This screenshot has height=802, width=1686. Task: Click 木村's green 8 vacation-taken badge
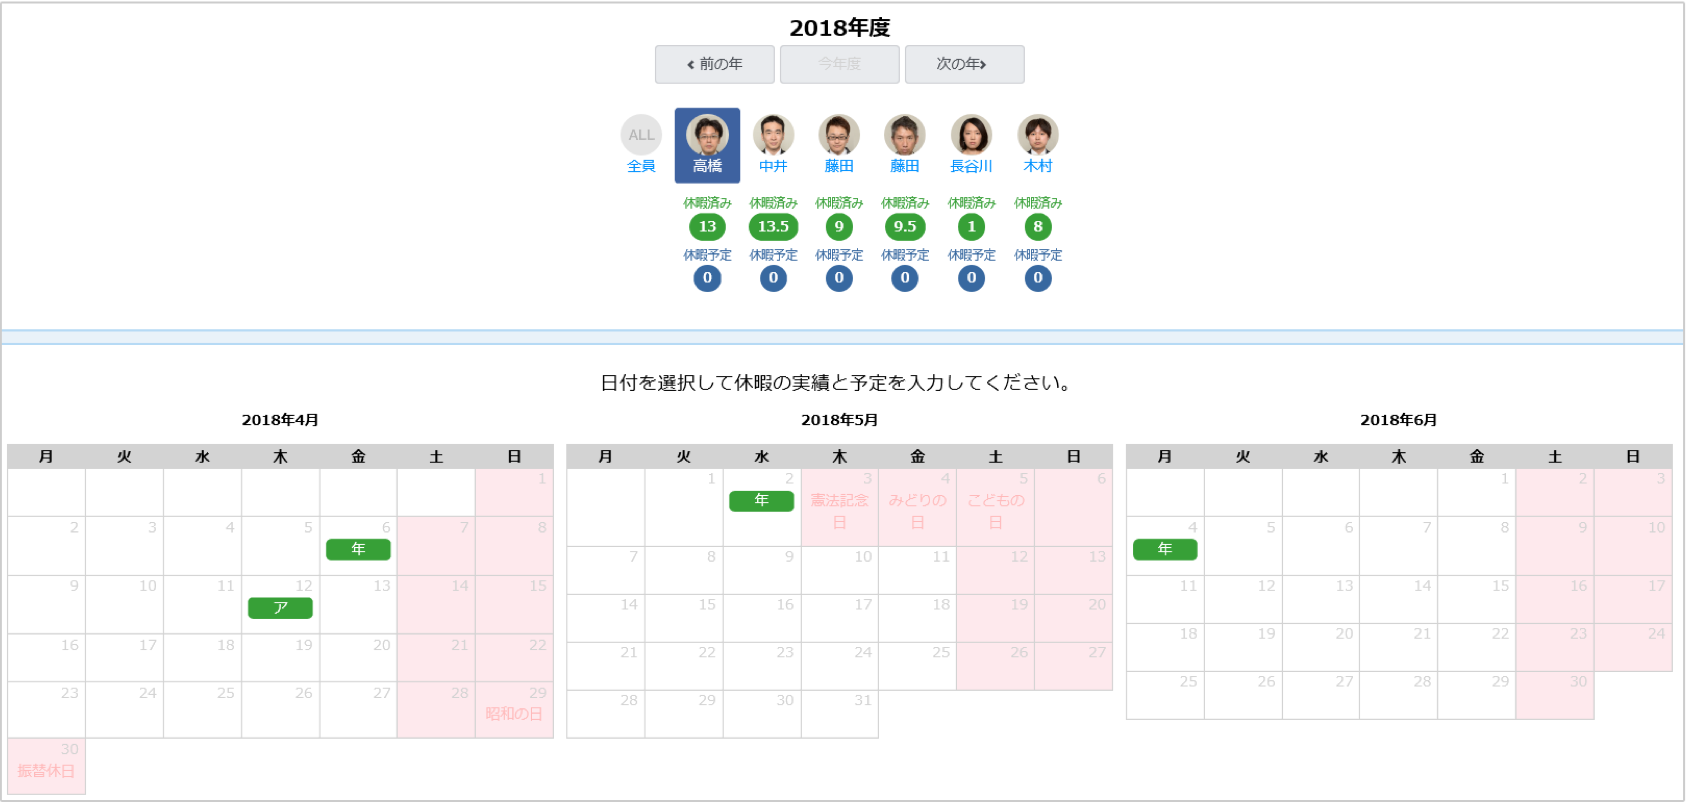tap(1038, 227)
